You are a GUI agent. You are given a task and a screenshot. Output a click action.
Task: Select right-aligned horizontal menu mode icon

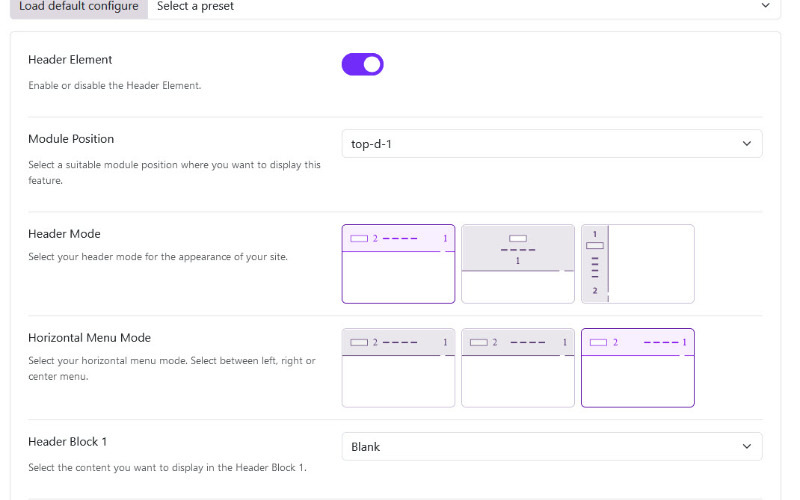638,368
